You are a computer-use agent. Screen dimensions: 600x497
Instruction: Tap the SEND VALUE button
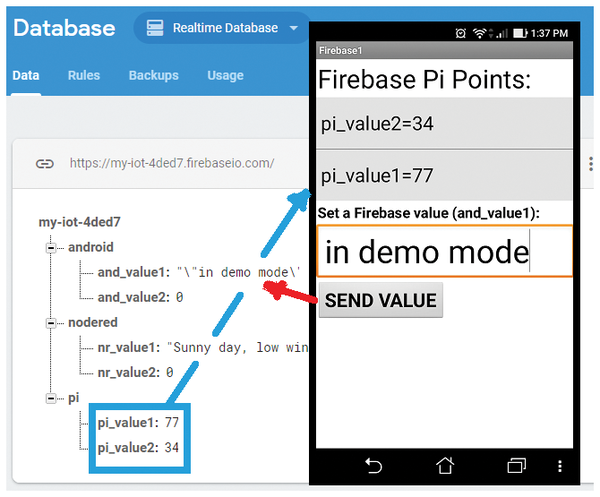pos(381,300)
